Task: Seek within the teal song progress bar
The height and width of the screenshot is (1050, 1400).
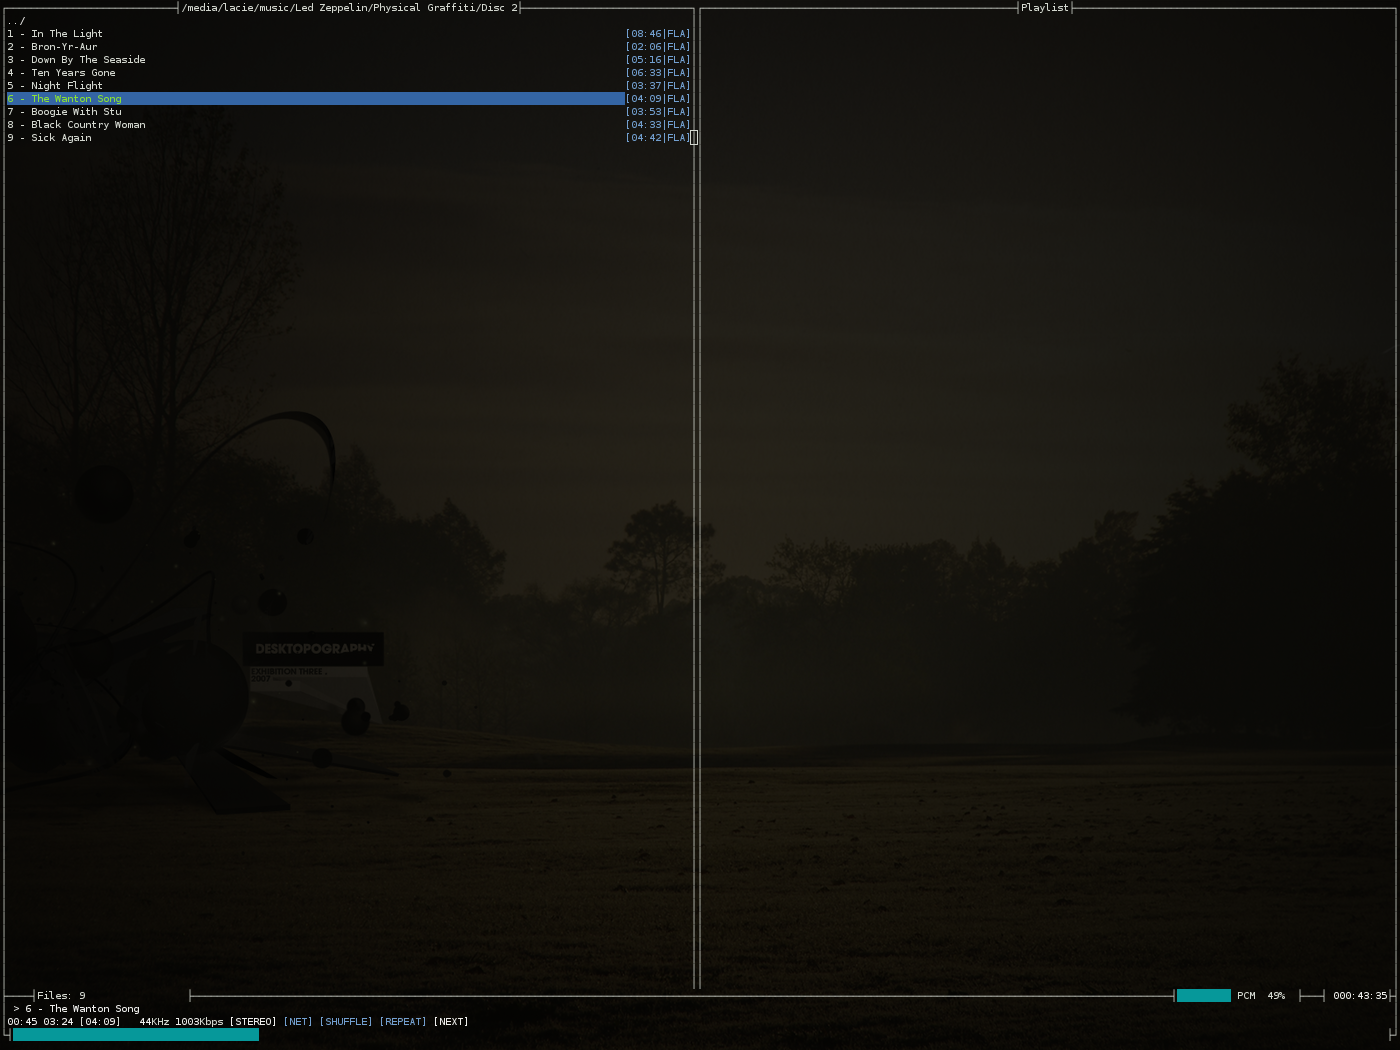Action: 136,1035
